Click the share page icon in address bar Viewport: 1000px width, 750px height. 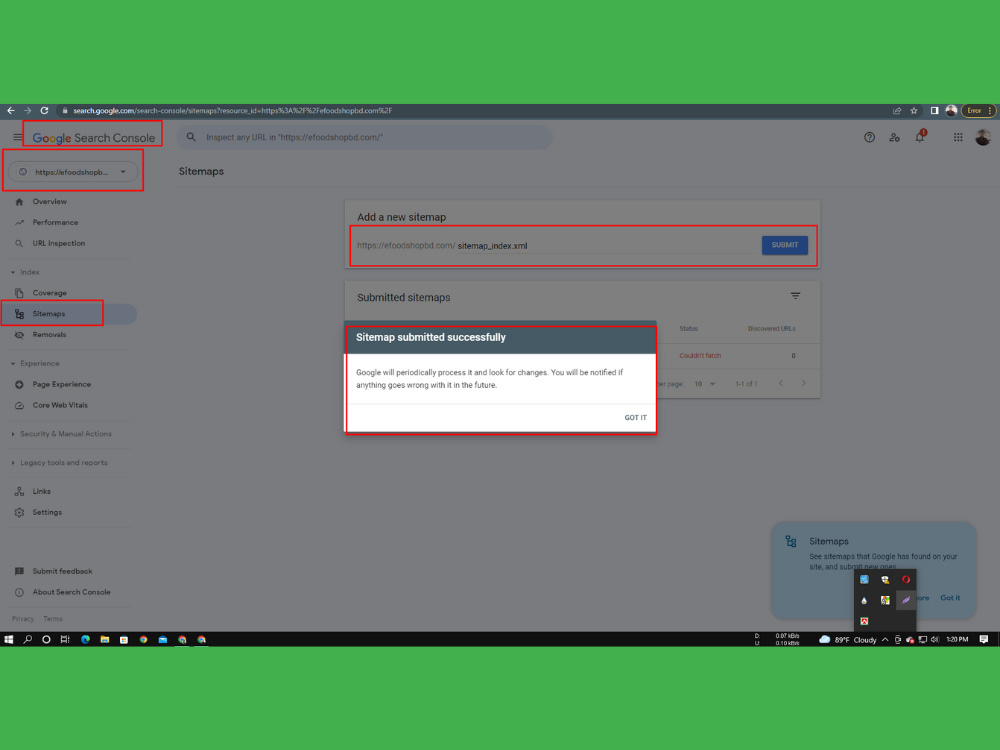click(x=897, y=110)
